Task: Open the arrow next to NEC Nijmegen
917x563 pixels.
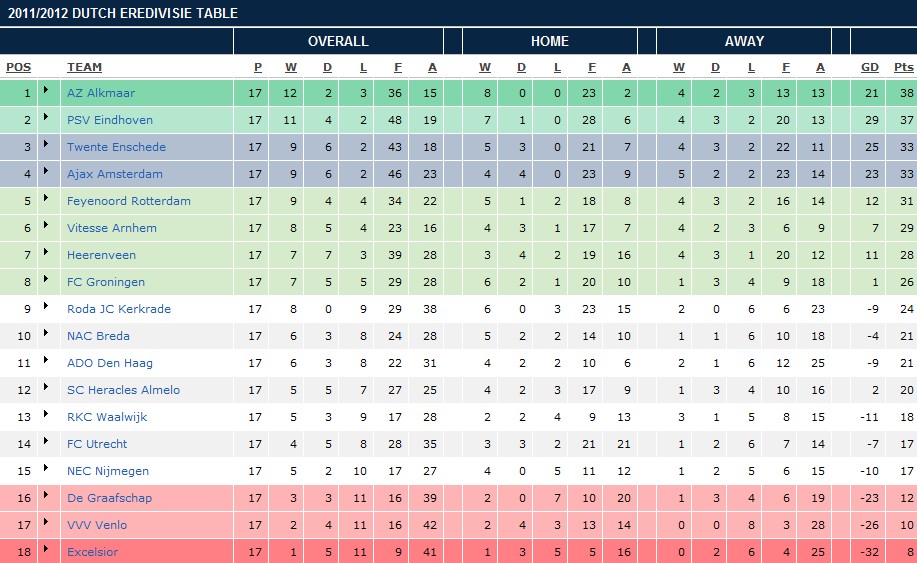Action: tap(44, 471)
